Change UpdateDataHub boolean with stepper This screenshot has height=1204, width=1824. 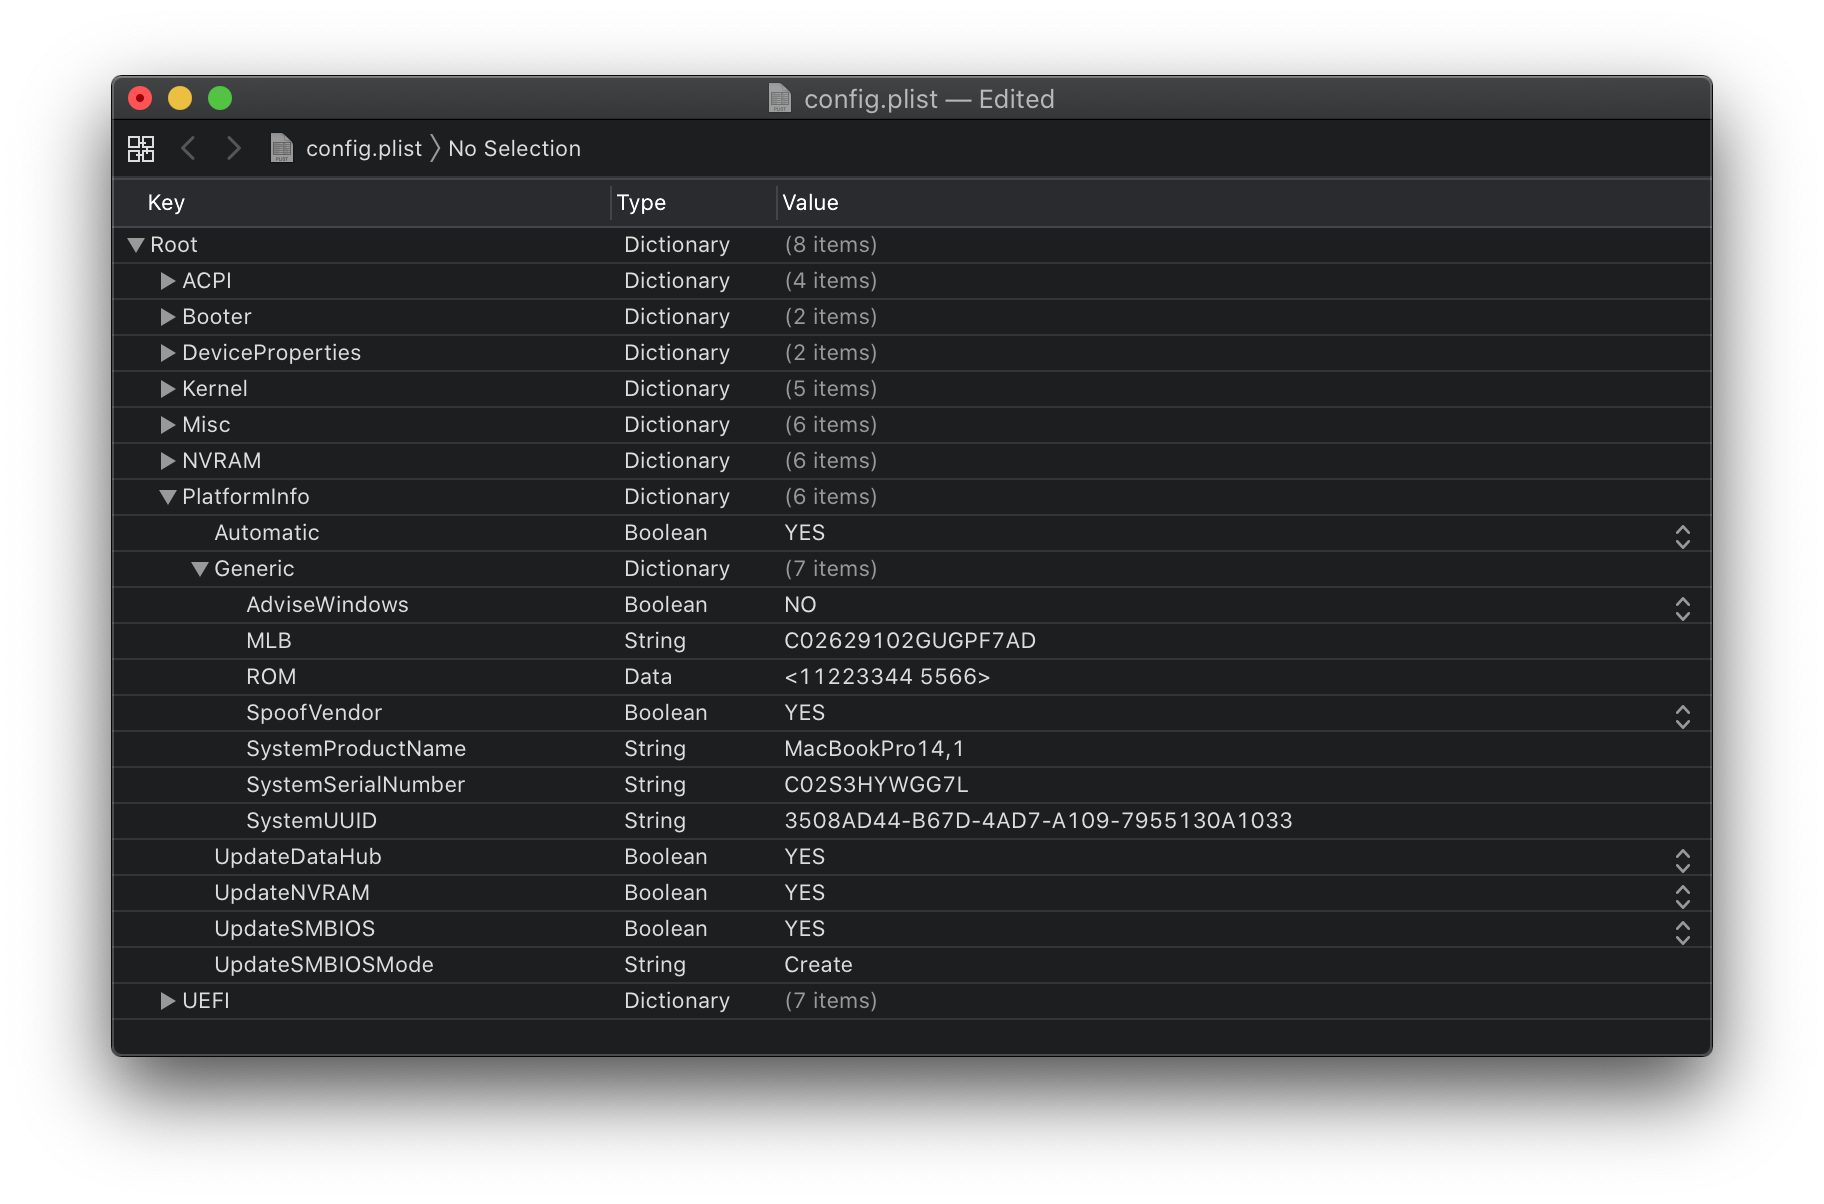[x=1682, y=861]
